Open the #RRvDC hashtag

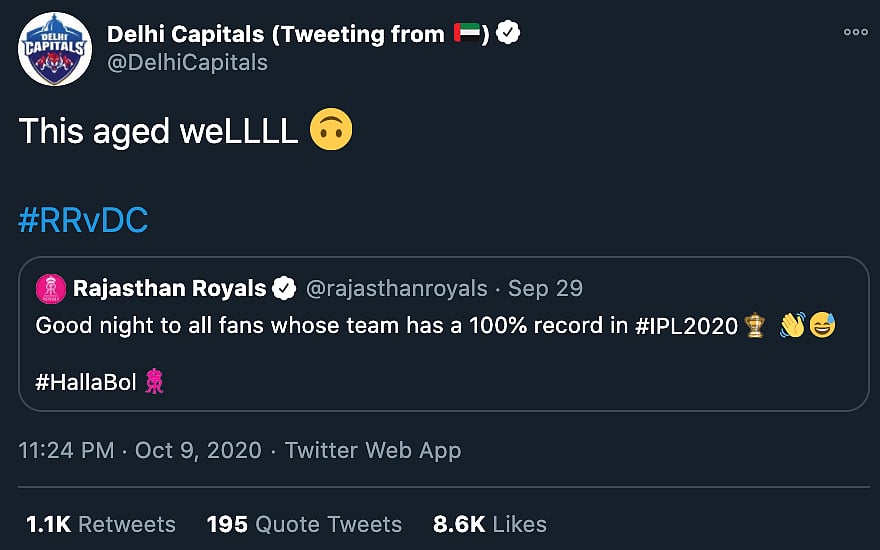(x=83, y=220)
